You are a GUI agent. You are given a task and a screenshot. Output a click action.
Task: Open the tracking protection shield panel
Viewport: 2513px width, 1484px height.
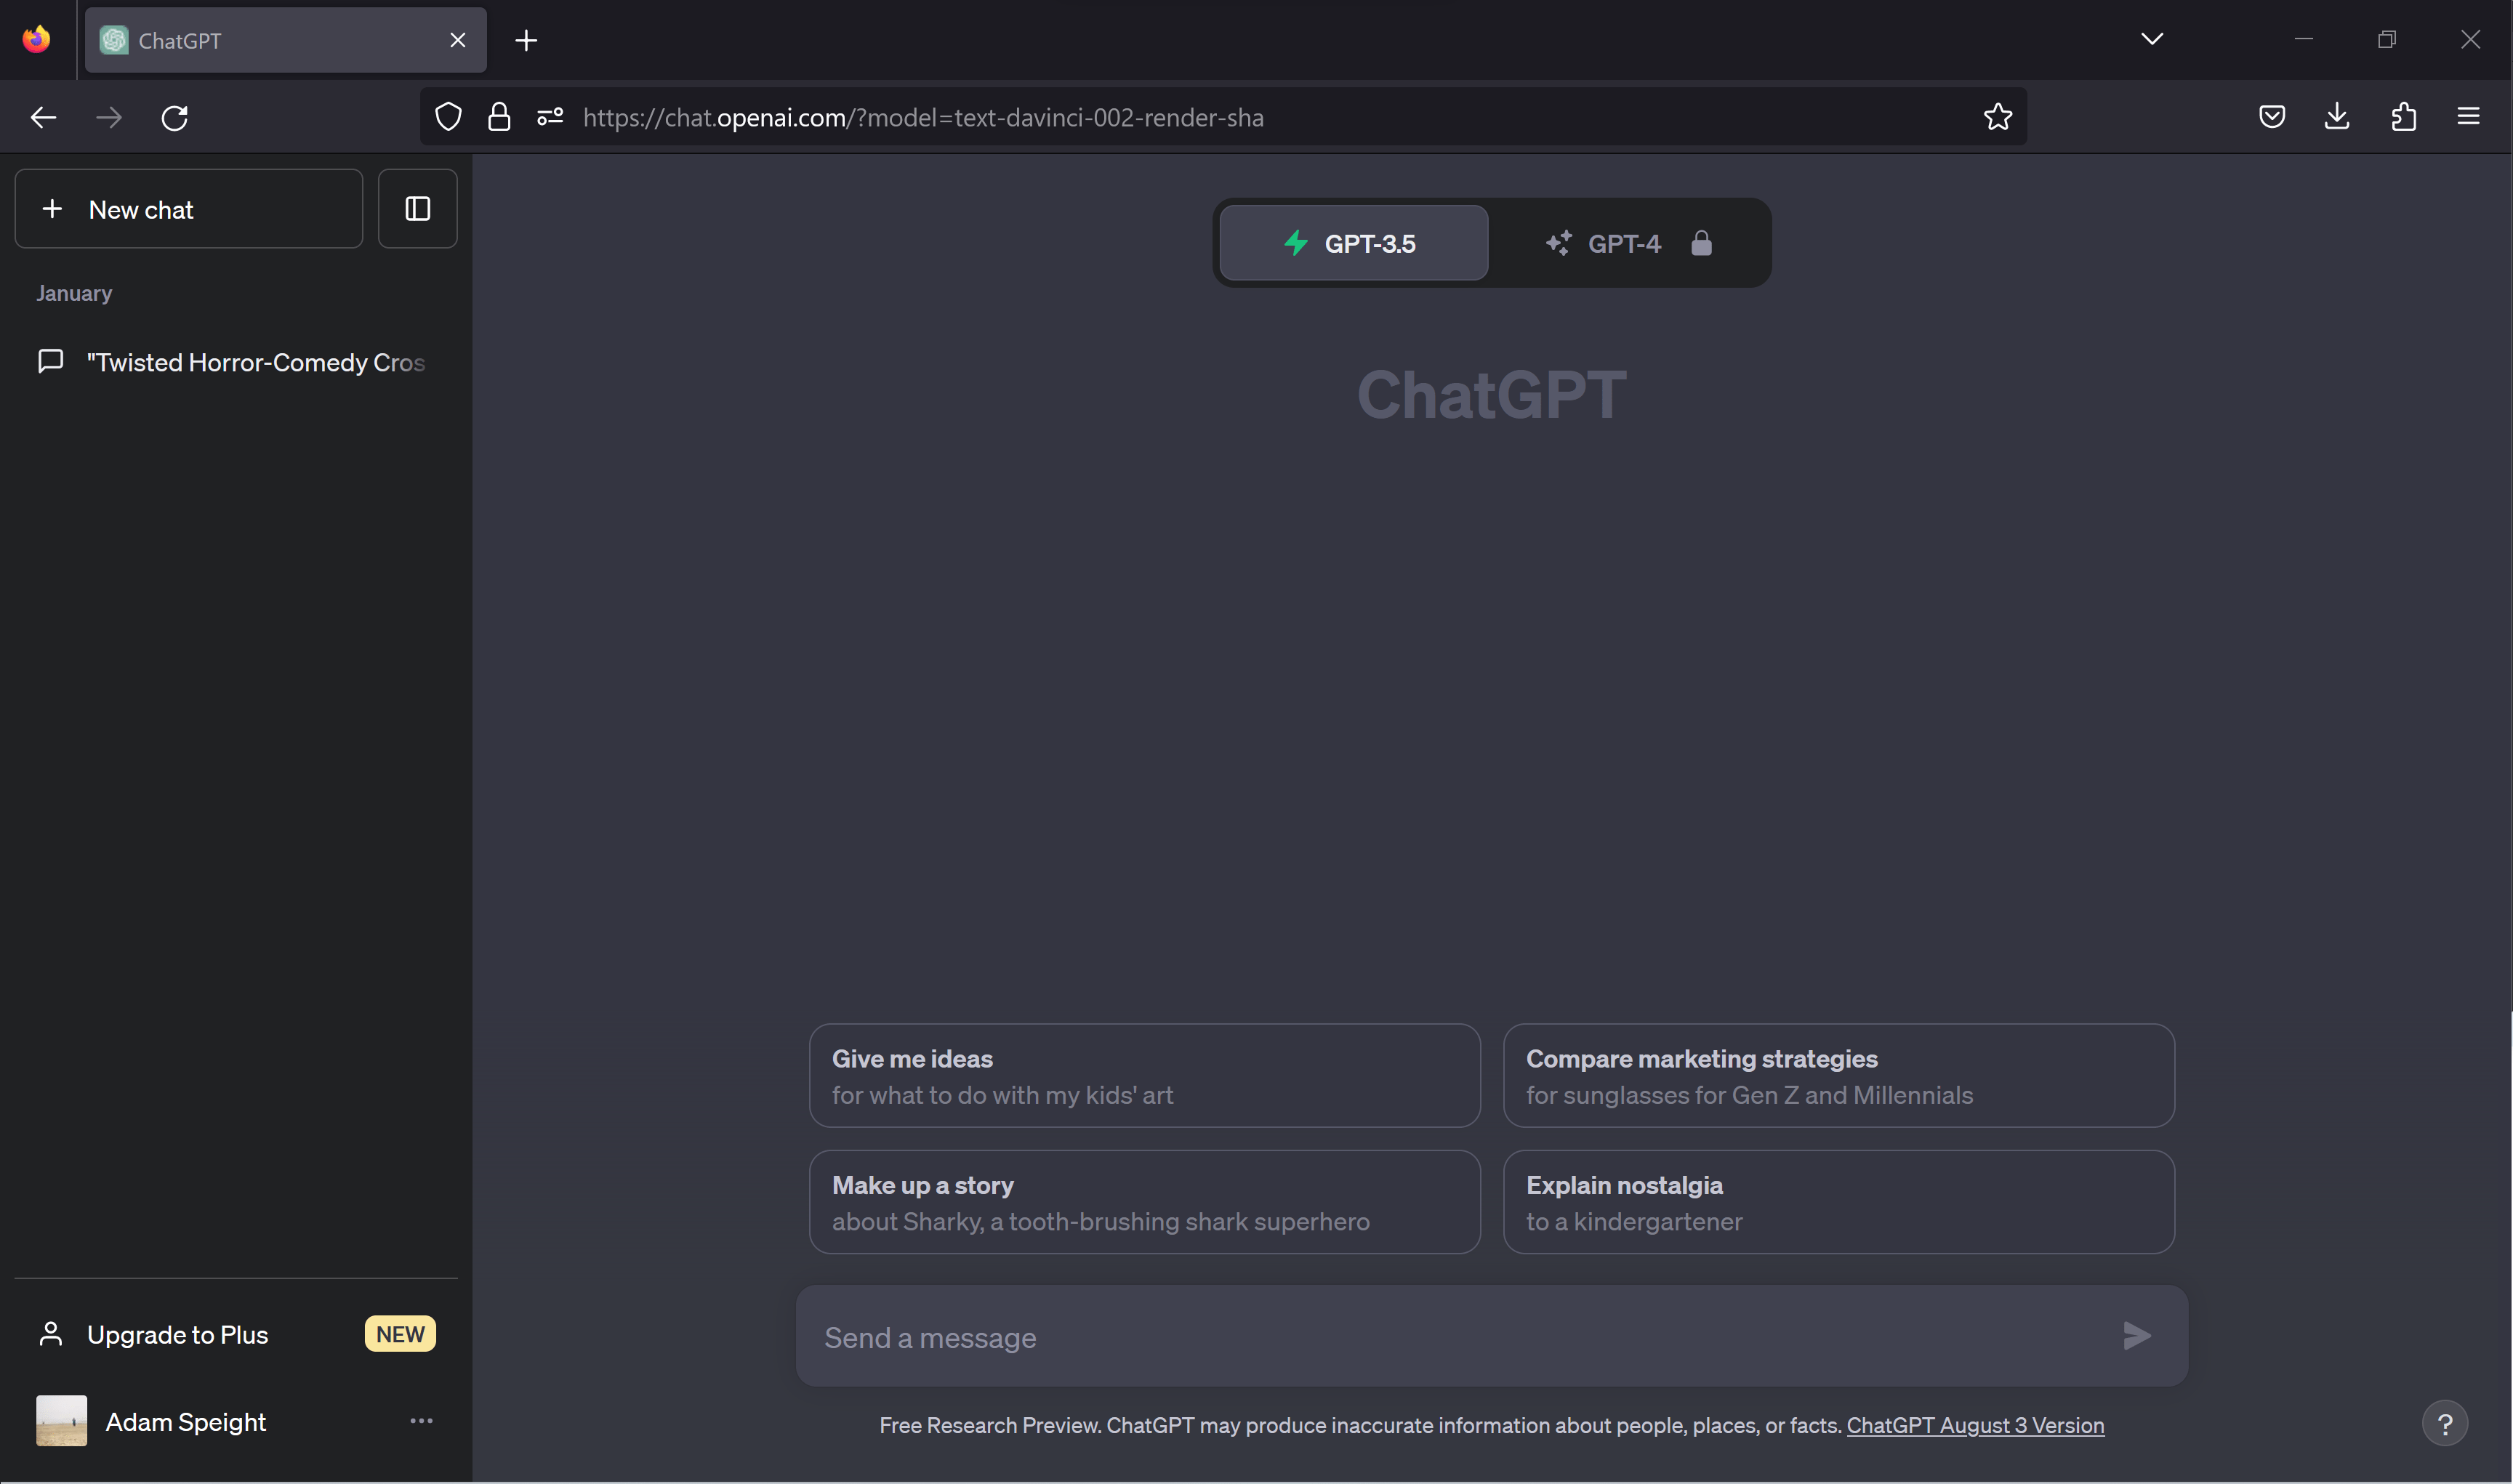(x=449, y=117)
